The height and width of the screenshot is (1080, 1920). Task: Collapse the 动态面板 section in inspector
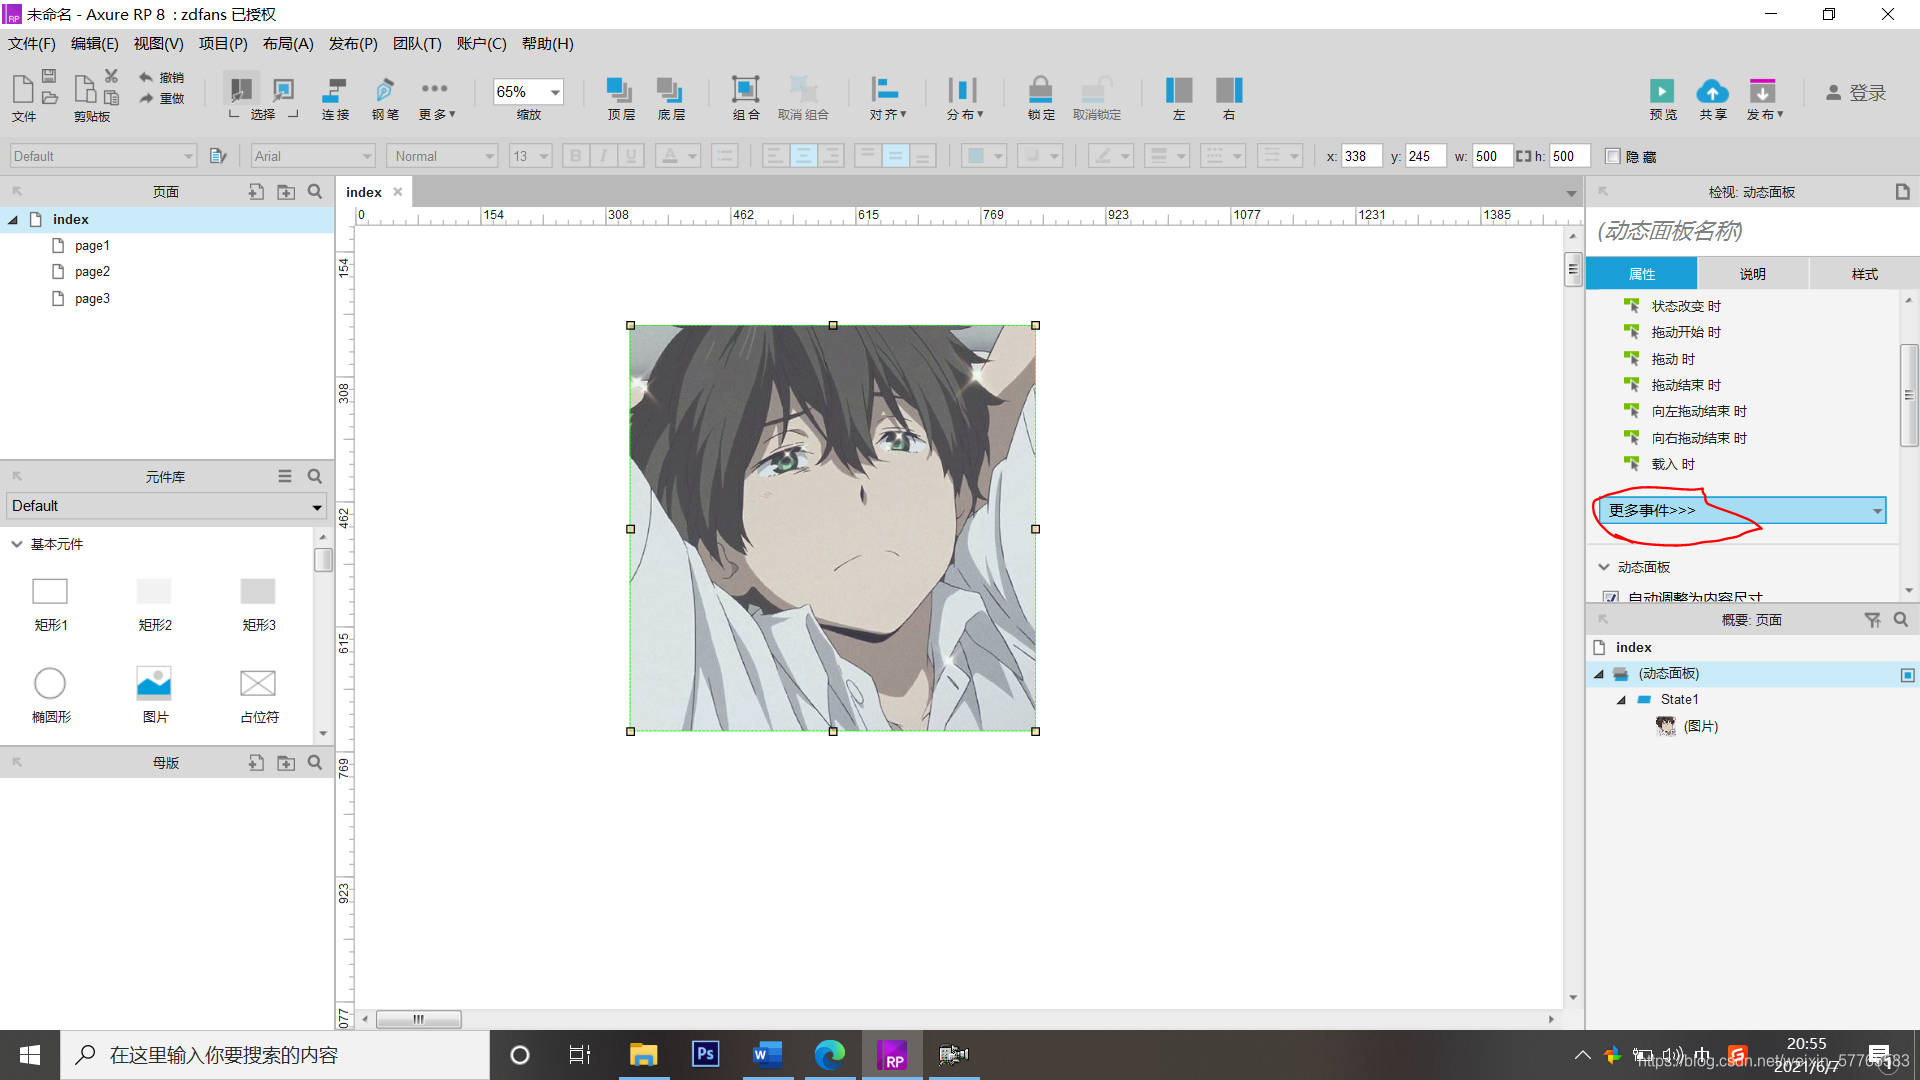1604,567
